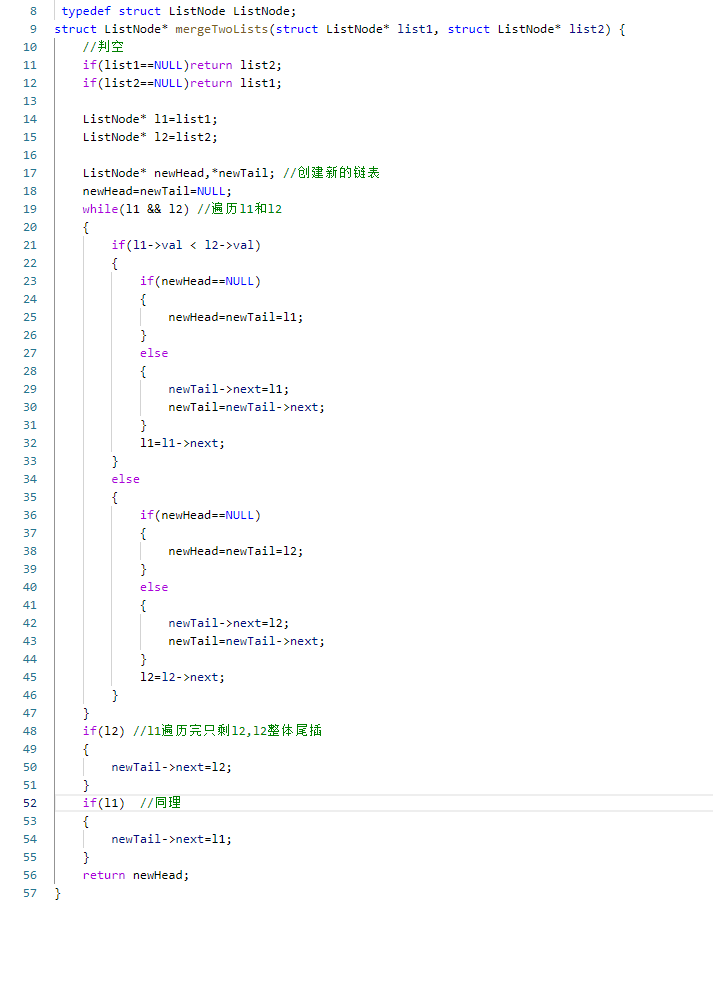The width and height of the screenshot is (713, 986).
Task: Click 'newTail->next=l2;' on line 50
Action: [x=172, y=767]
